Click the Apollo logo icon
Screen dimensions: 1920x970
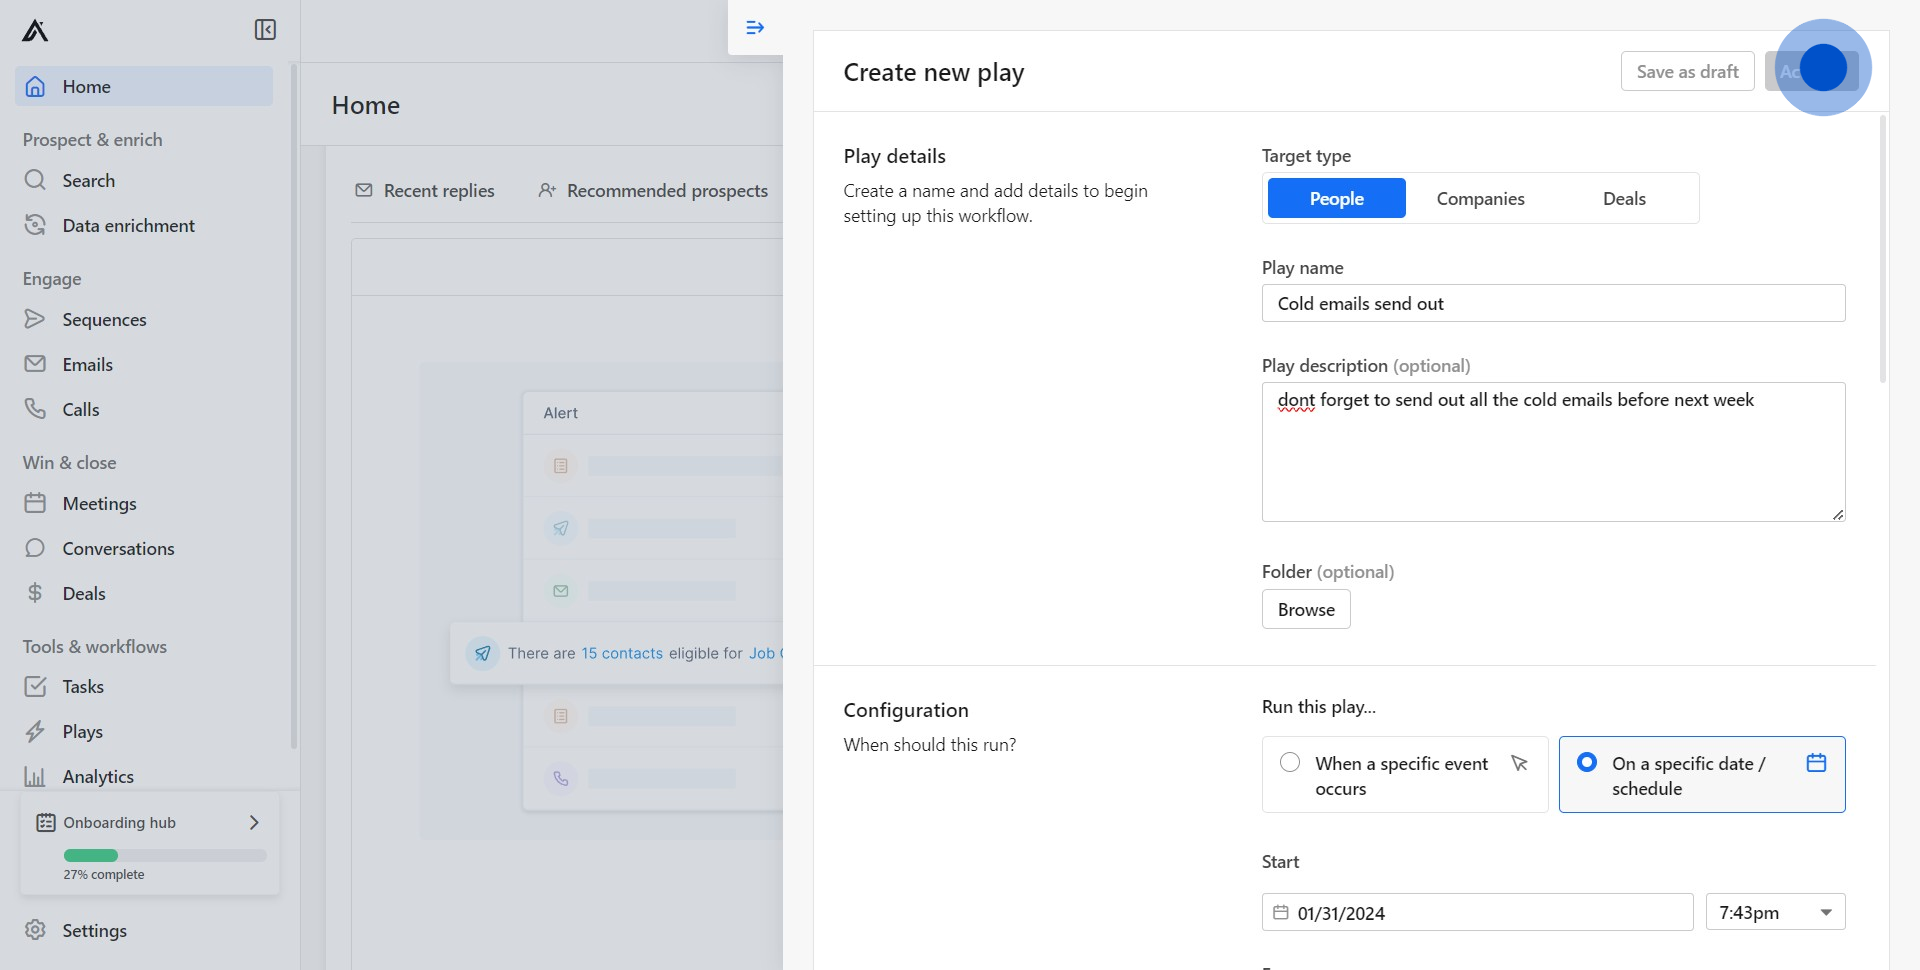click(x=35, y=31)
